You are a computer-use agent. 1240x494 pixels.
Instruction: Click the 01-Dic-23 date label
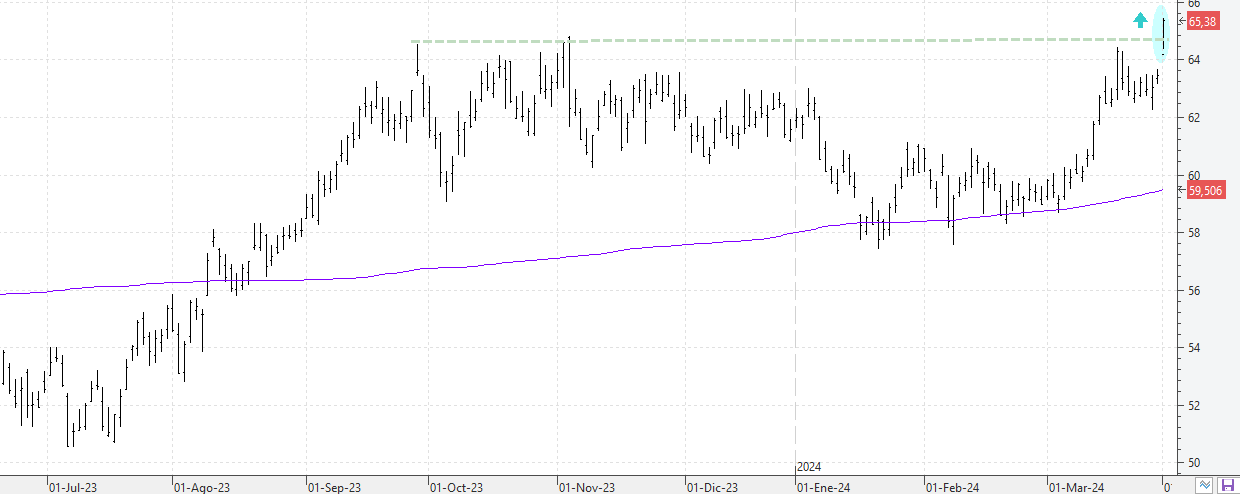(712, 487)
